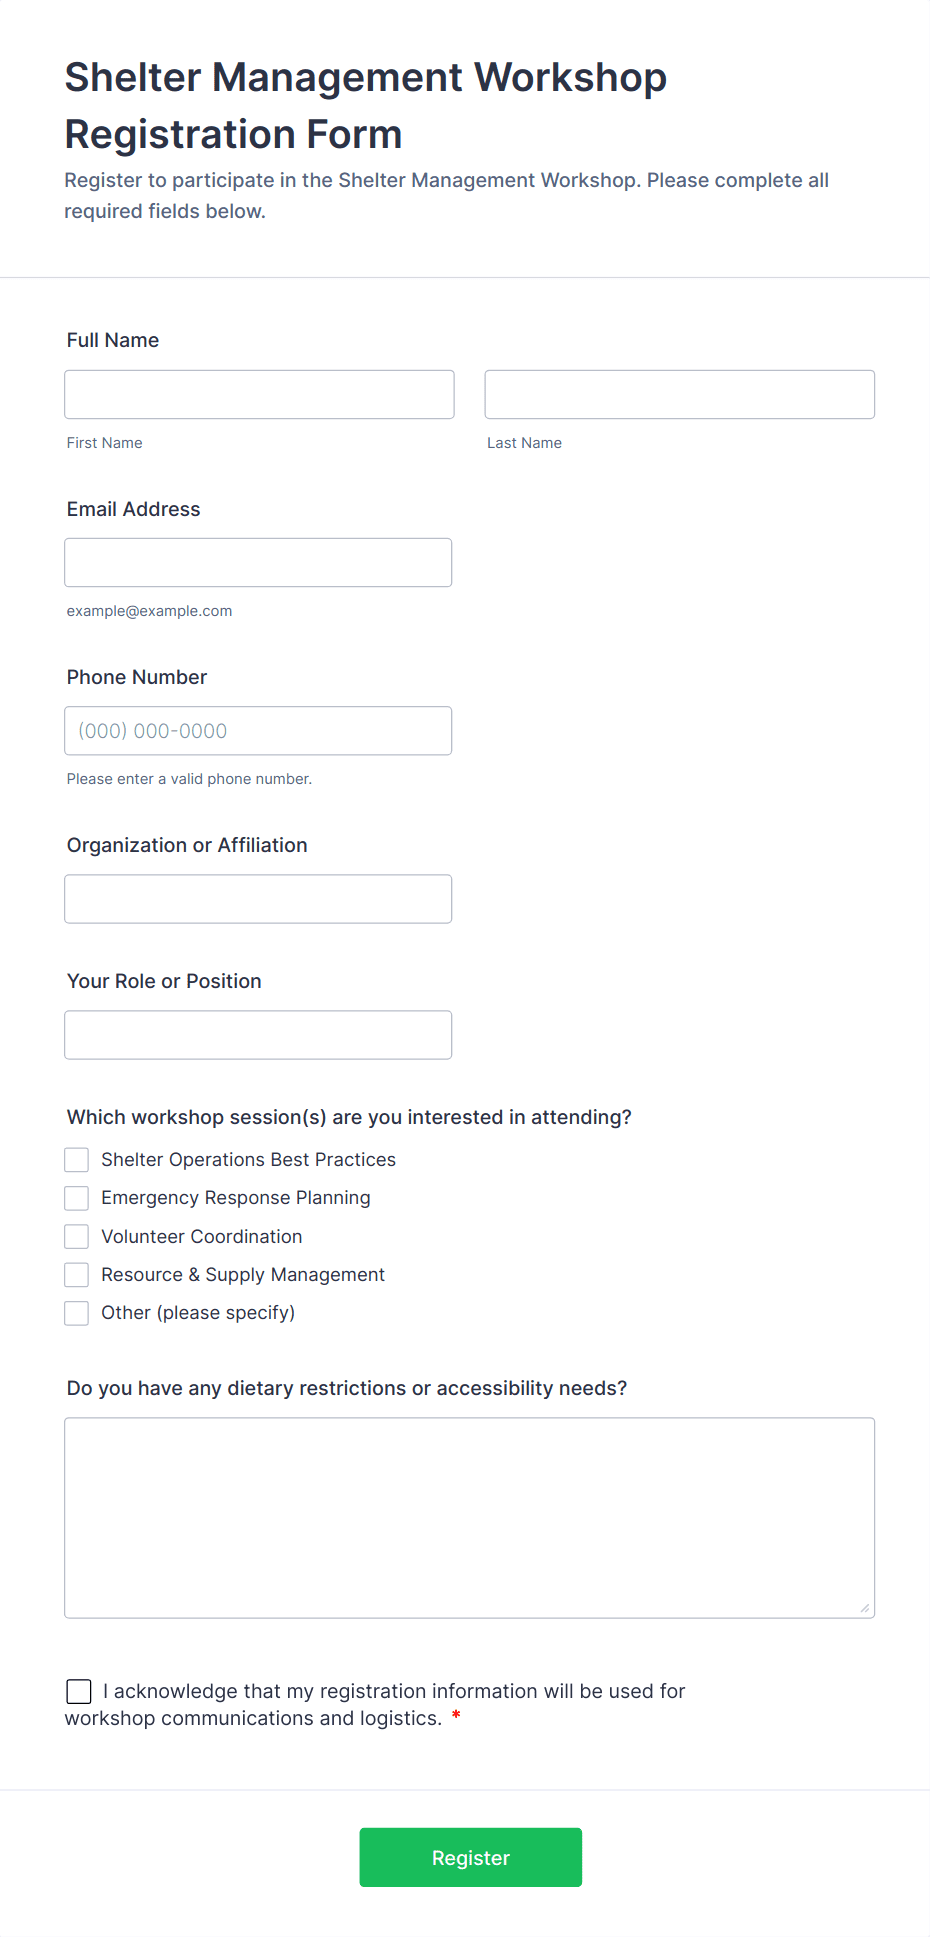Check Shelter Operations Best Practices

(x=77, y=1160)
